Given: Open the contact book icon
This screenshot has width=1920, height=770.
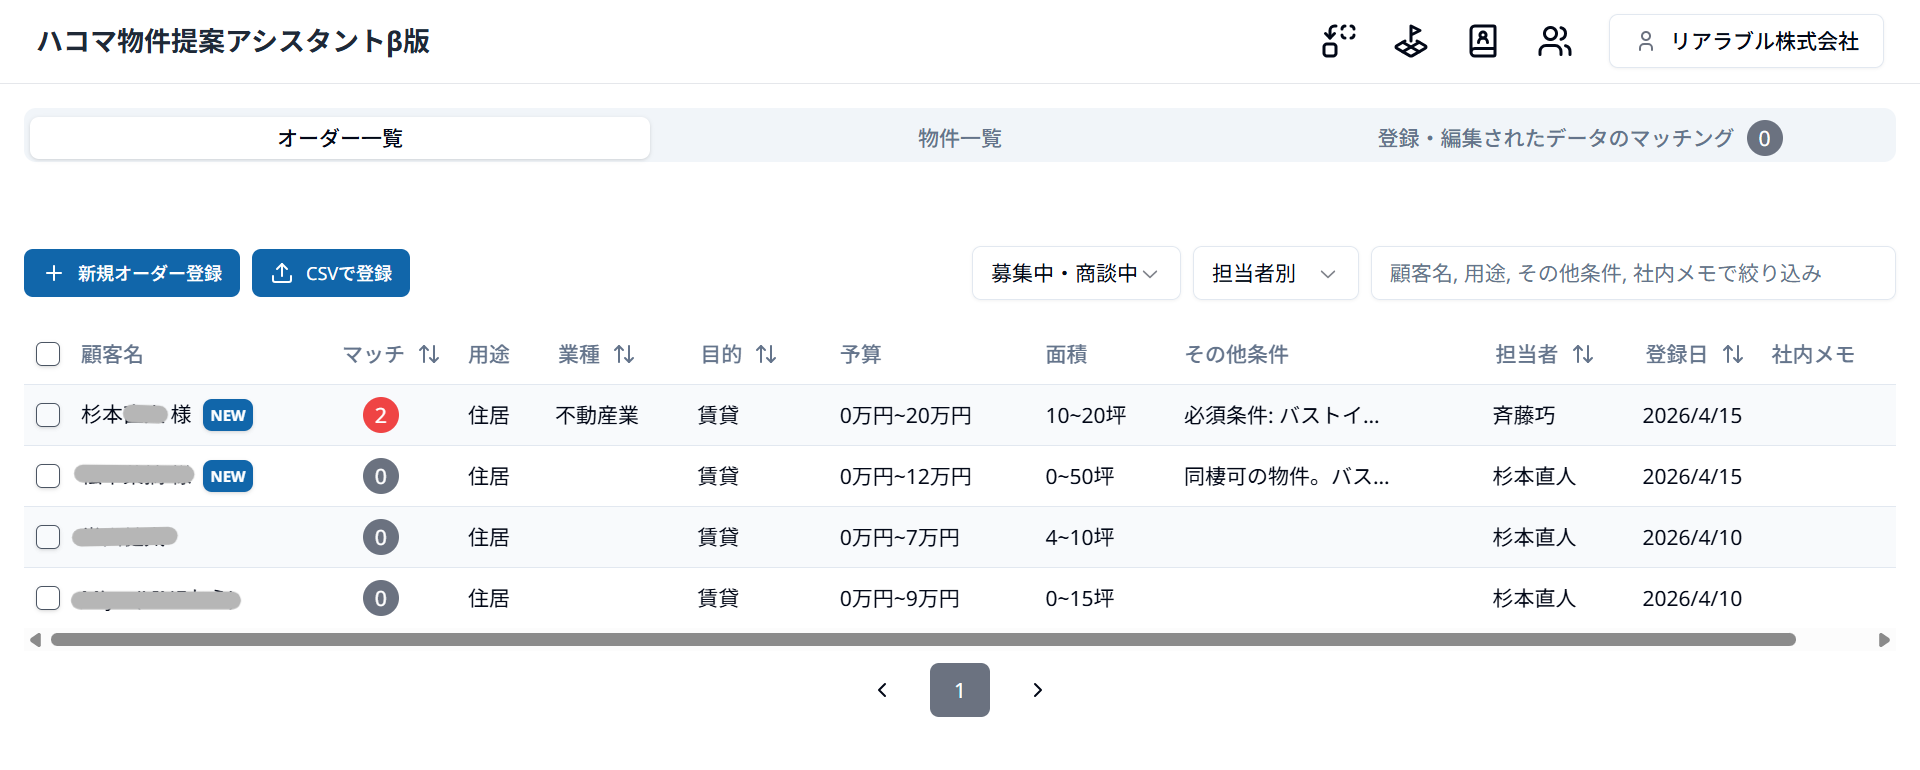Looking at the screenshot, I should 1482,41.
